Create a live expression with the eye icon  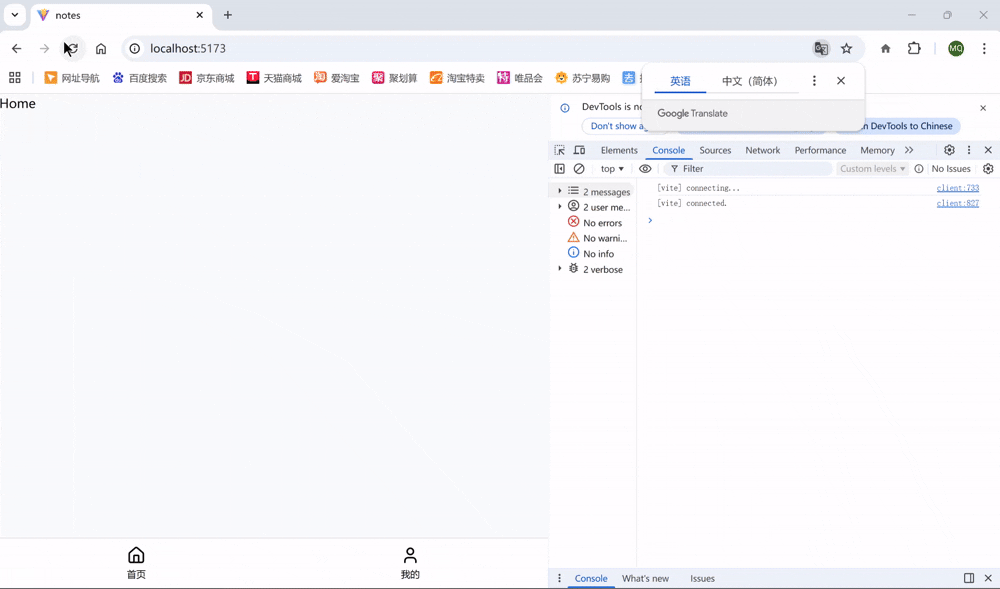[x=645, y=169]
